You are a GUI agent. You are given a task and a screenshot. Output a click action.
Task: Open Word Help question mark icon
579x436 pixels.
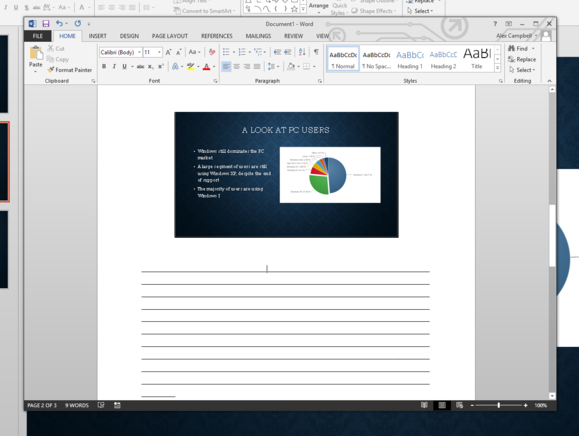(495, 24)
